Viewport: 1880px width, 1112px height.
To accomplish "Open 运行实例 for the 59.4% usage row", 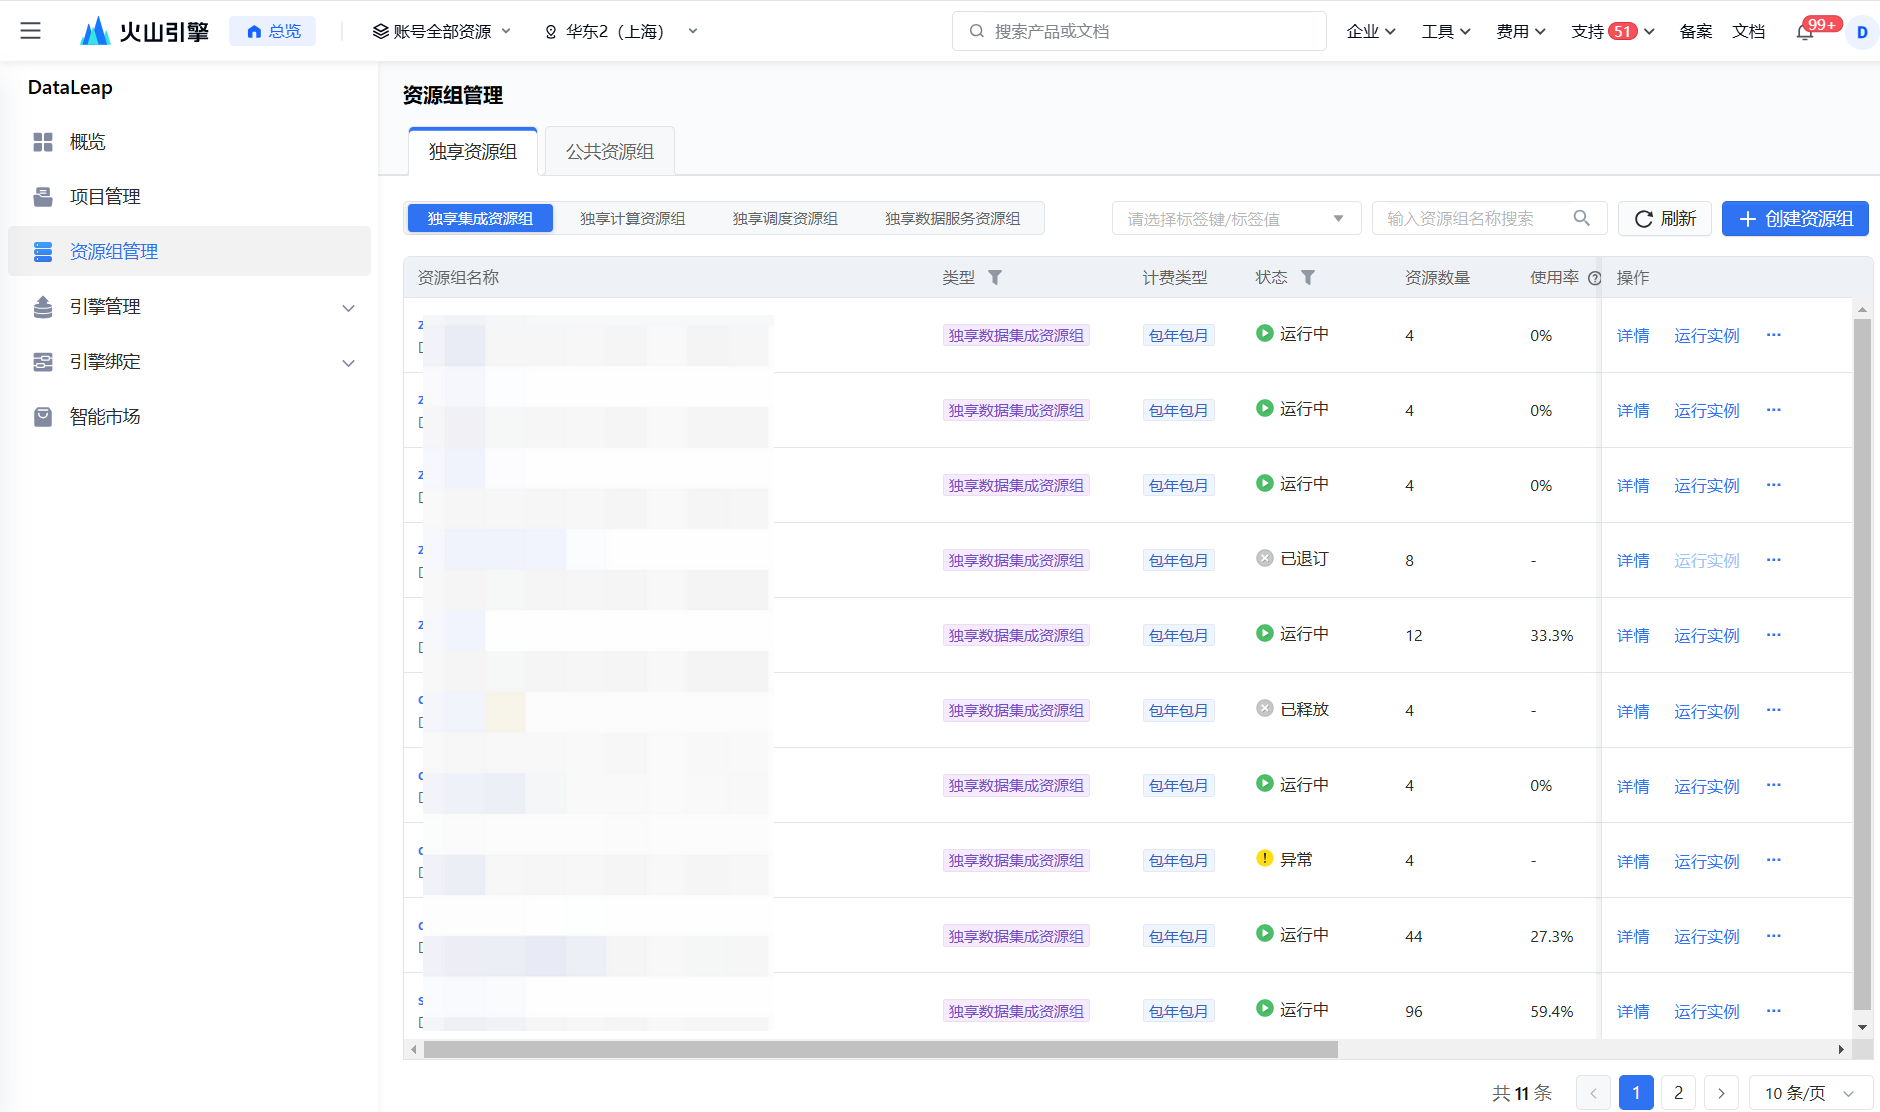I will click(x=1707, y=1012).
